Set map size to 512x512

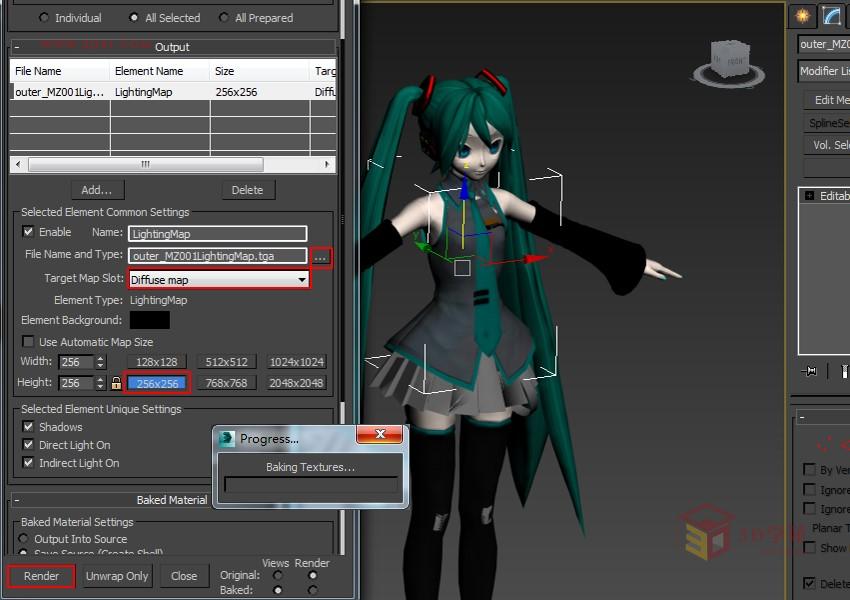(x=226, y=362)
